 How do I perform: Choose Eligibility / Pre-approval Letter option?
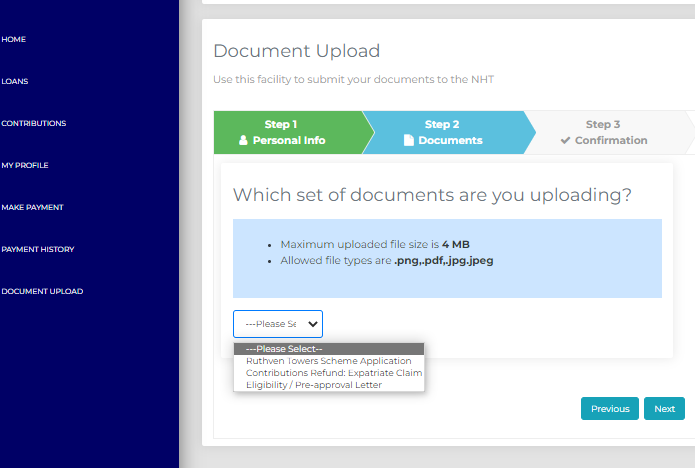(x=313, y=385)
